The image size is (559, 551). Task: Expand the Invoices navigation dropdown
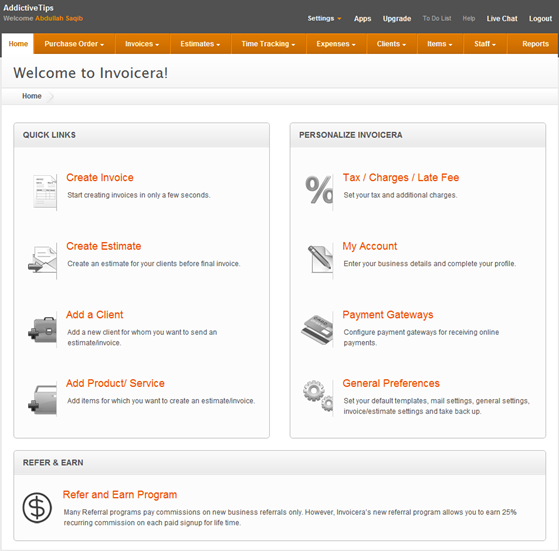[x=142, y=44]
